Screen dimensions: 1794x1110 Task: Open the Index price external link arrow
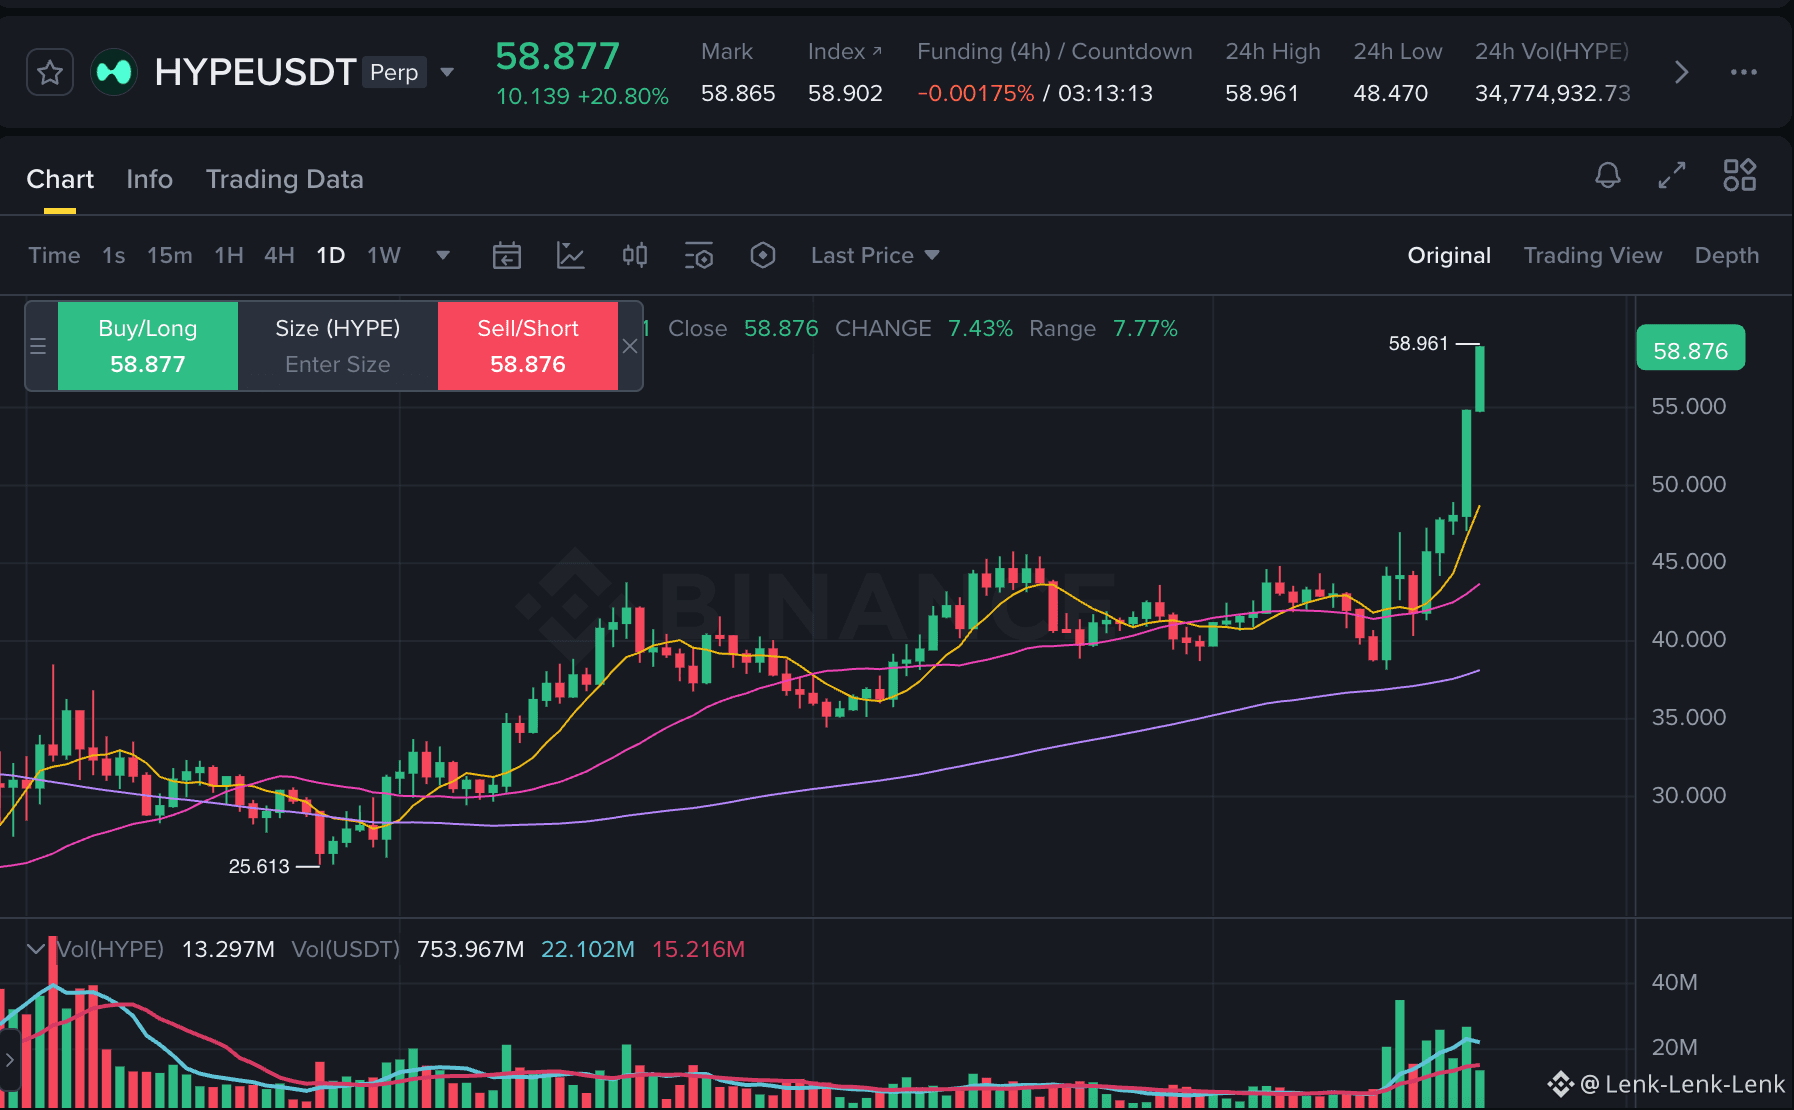tap(877, 51)
